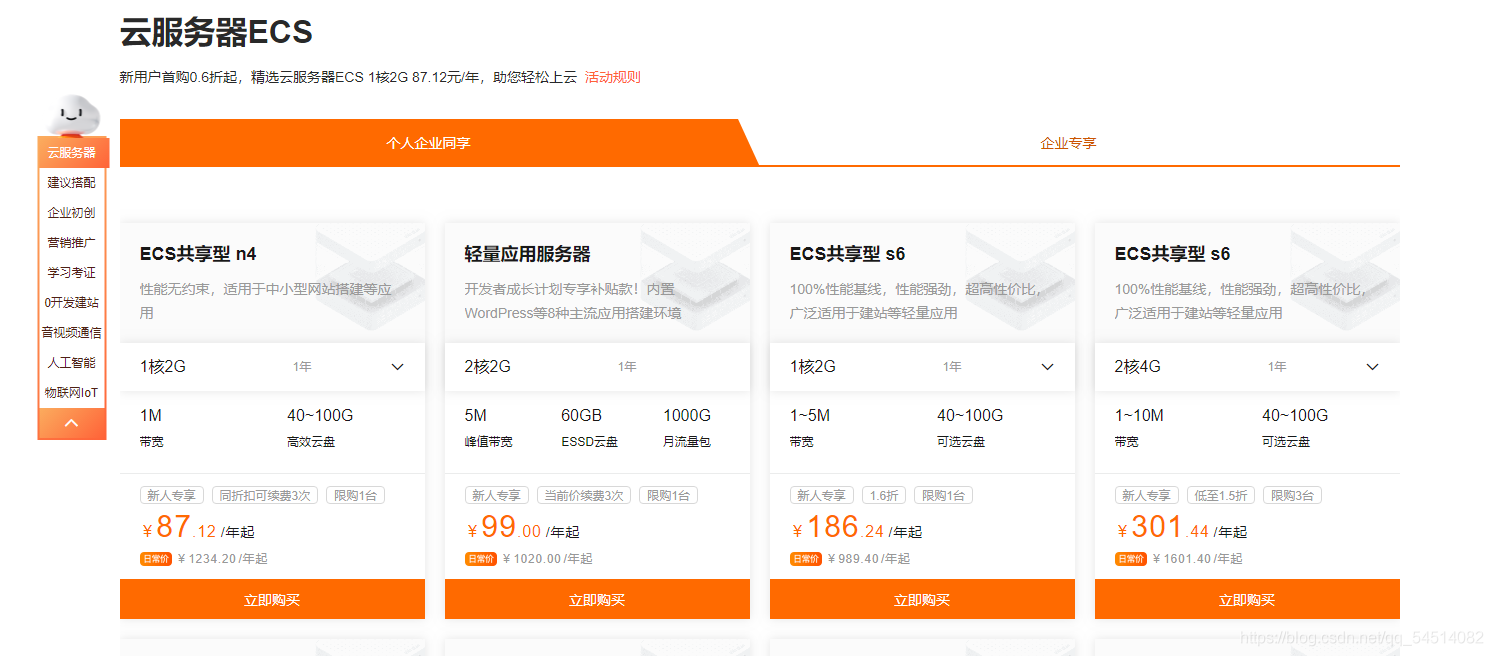1493x656 pixels.
Task: Collapse the sidebar with the up chevron
Action: pyautogui.click(x=72, y=423)
